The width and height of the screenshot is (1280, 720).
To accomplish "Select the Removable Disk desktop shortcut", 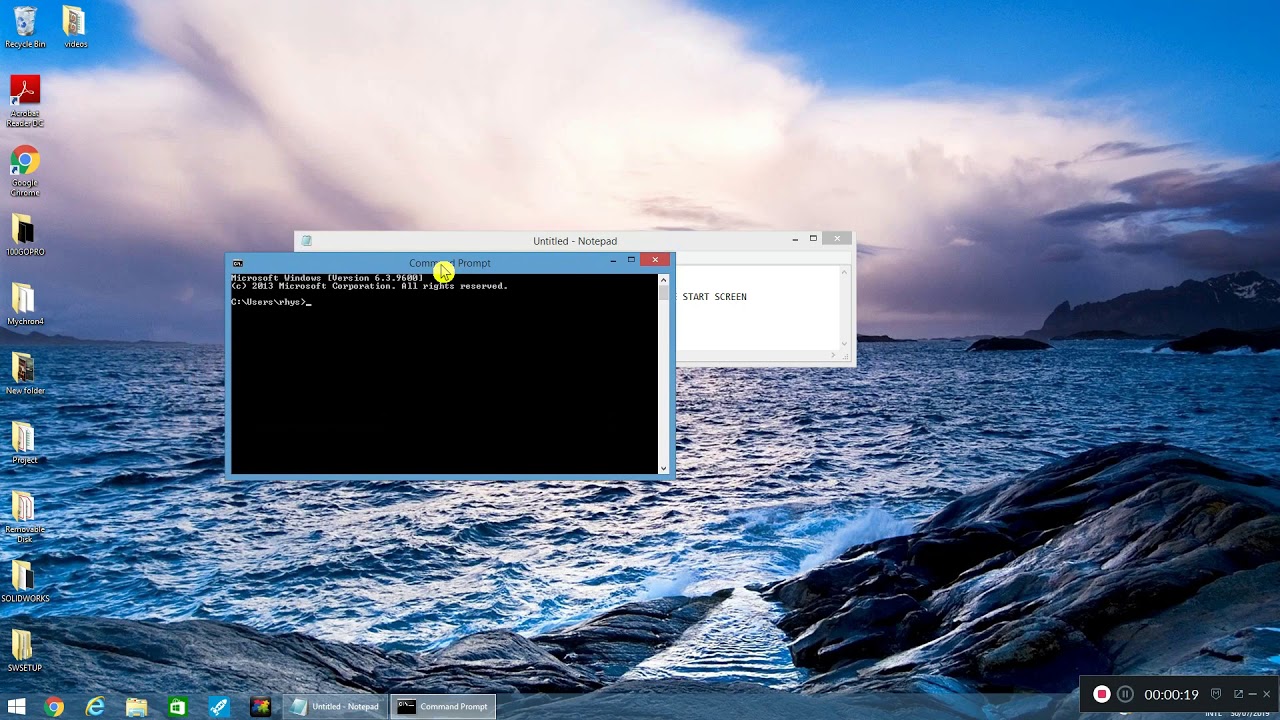I will (25, 517).
